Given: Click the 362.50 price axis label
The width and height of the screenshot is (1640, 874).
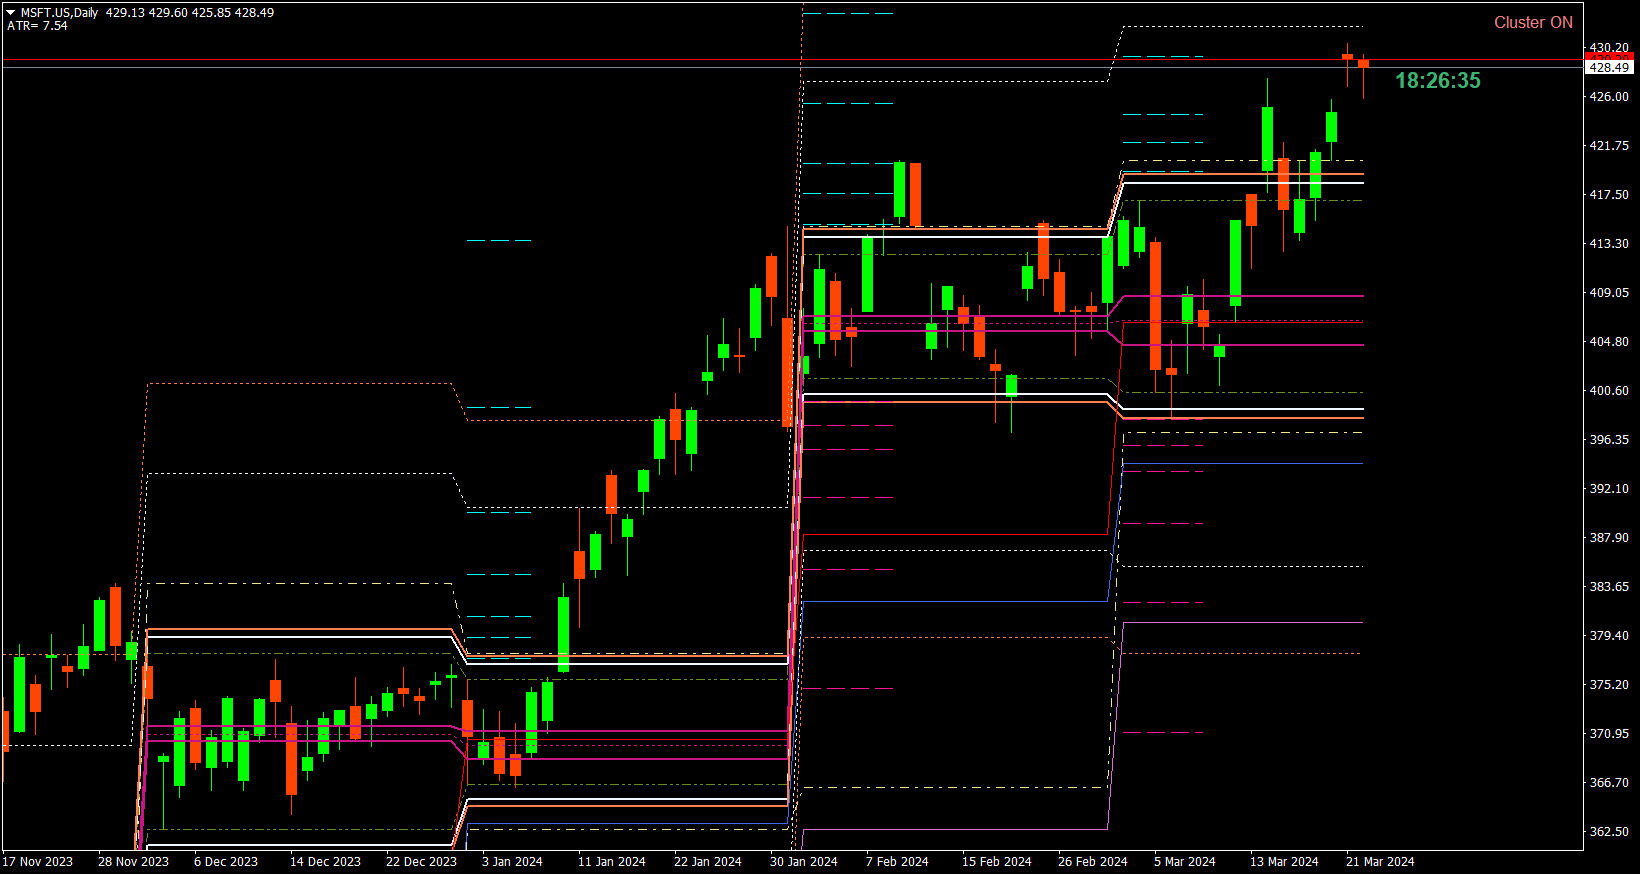Looking at the screenshot, I should click(1609, 832).
